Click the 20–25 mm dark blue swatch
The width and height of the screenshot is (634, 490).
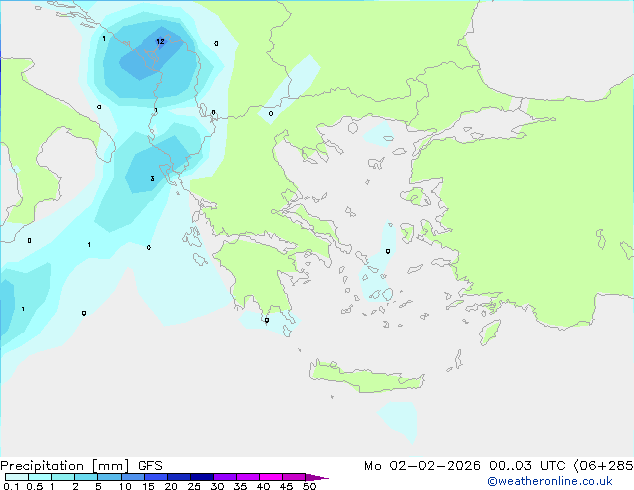click(178, 477)
